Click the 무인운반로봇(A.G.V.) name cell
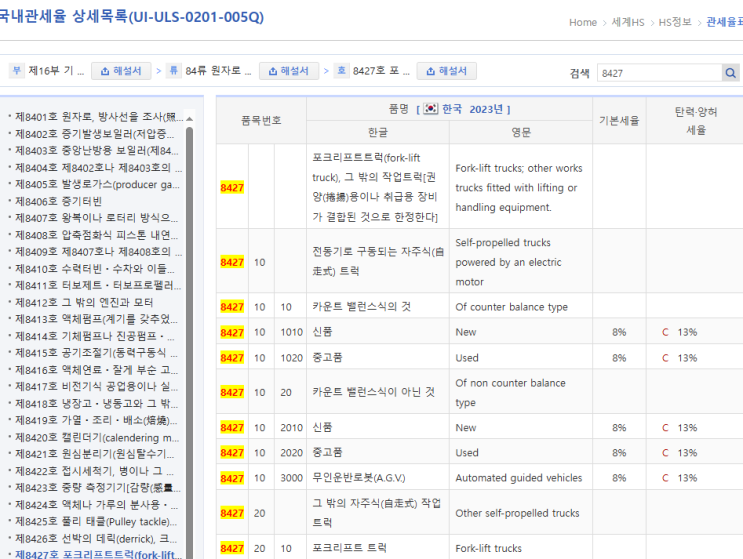This screenshot has height=559, width=743. (x=378, y=478)
